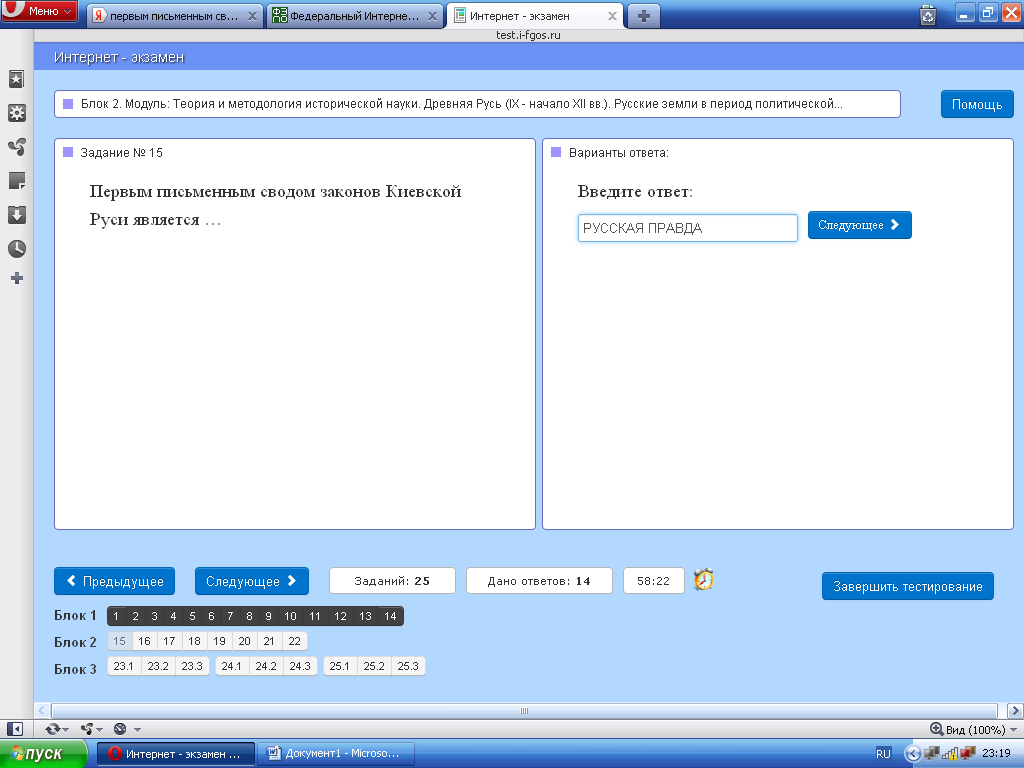The height and width of the screenshot is (768, 1024).
Task: Go to question 14 in Блок 1
Action: click(390, 616)
